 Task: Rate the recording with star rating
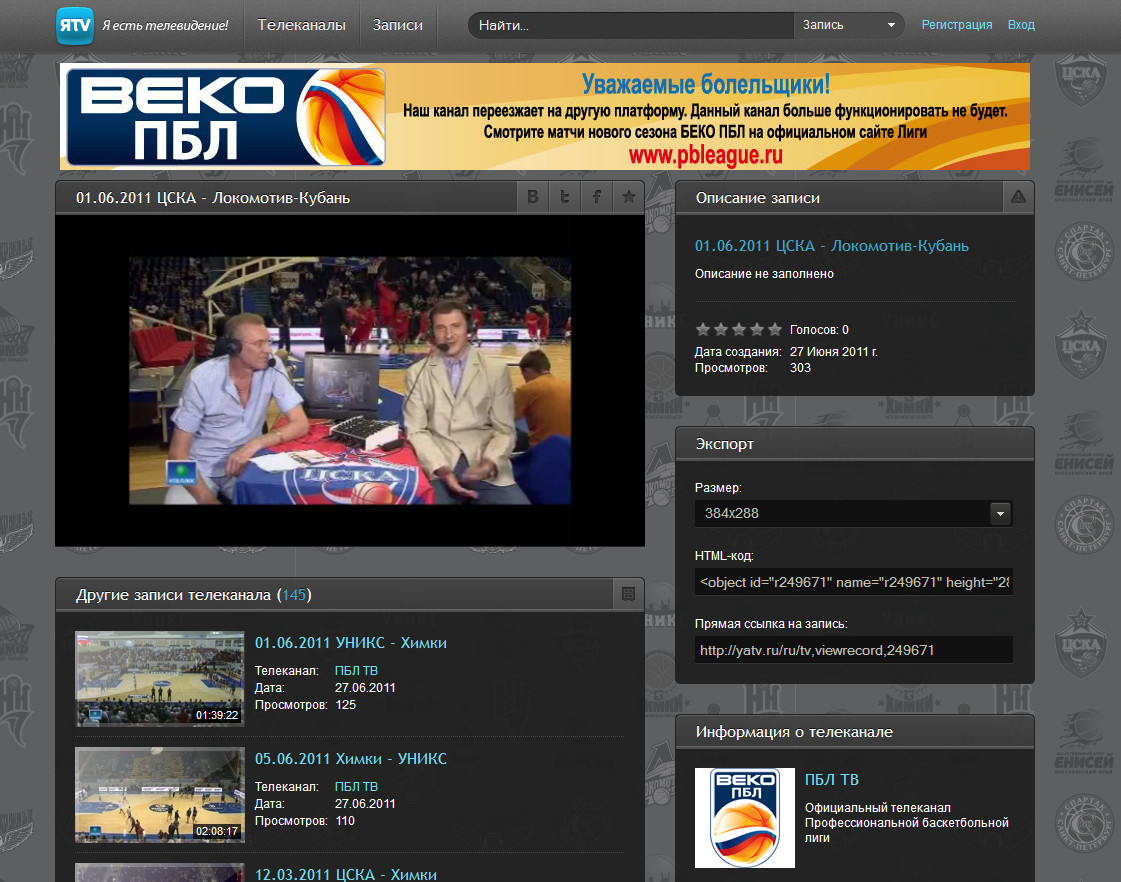[x=739, y=329]
